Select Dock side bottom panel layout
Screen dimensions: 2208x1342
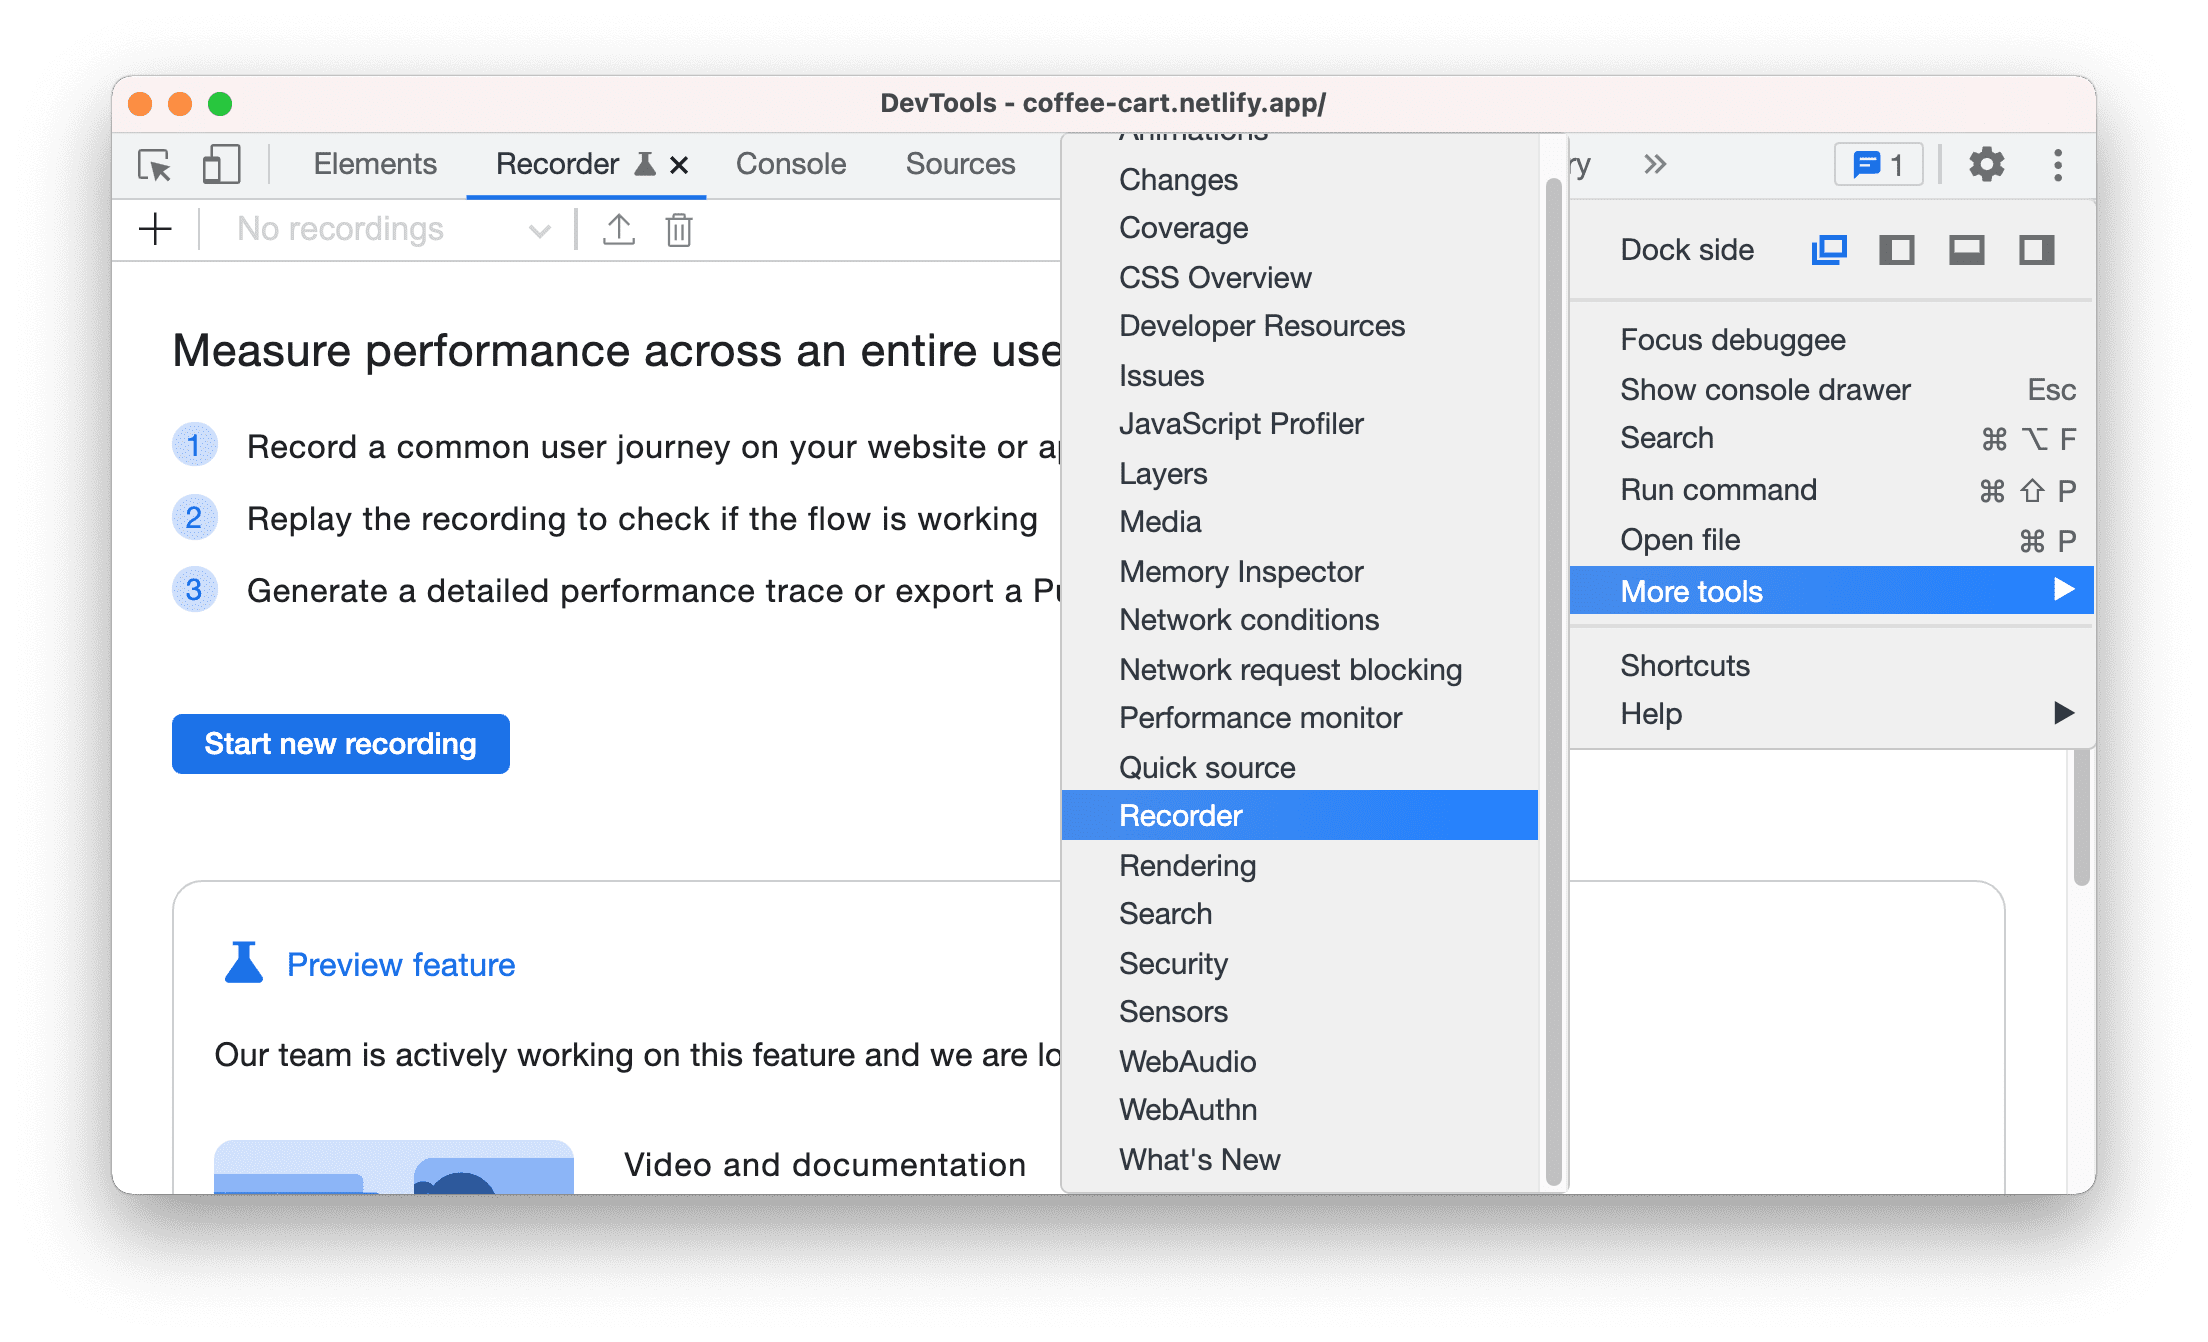(1970, 251)
